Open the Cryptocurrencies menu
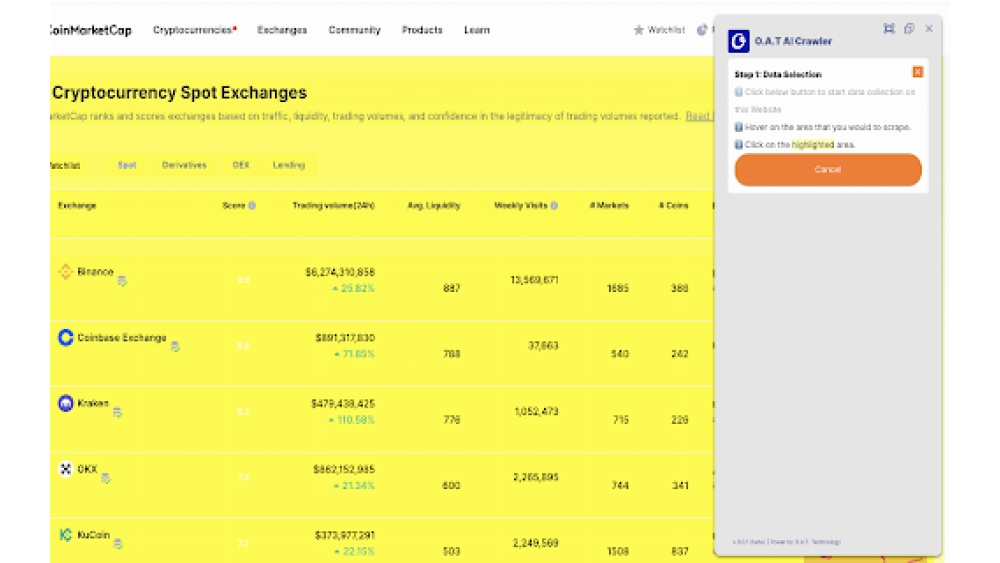This screenshot has height=563, width=1000. [x=194, y=30]
